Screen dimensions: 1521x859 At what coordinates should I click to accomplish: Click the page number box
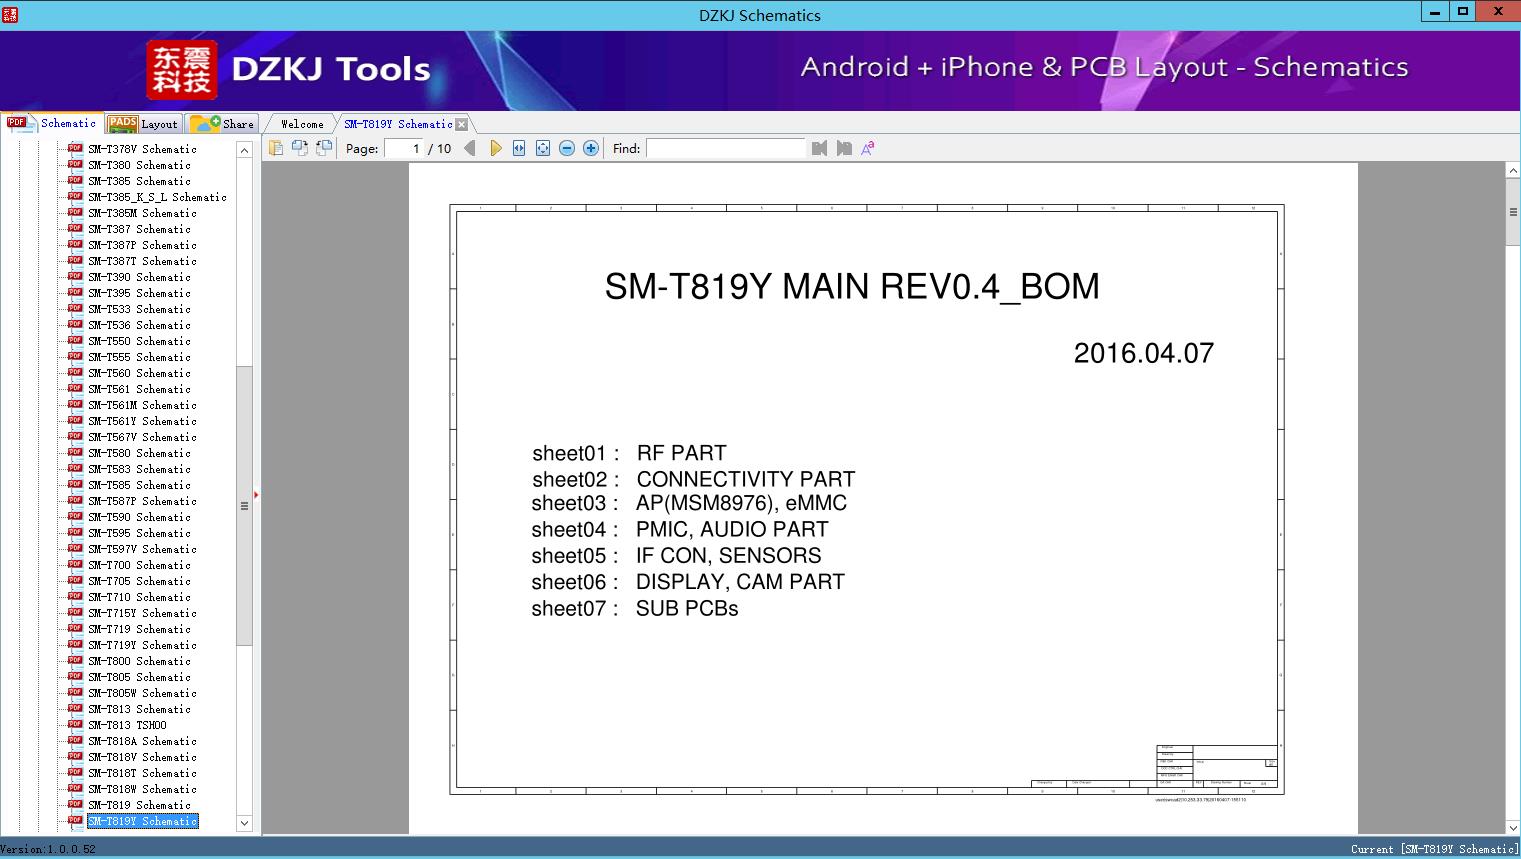(x=404, y=148)
